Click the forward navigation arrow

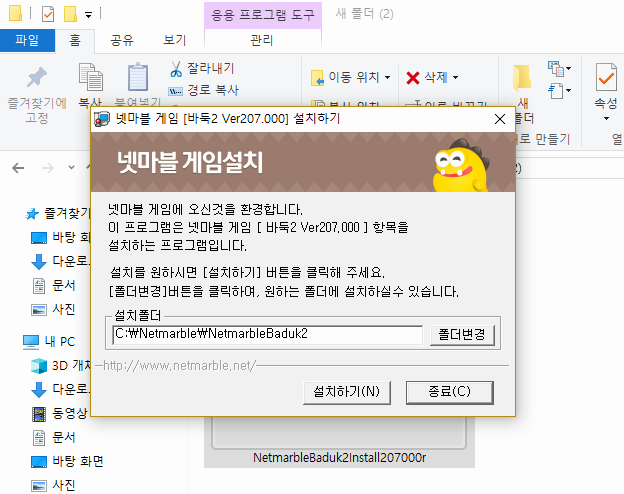48,168
